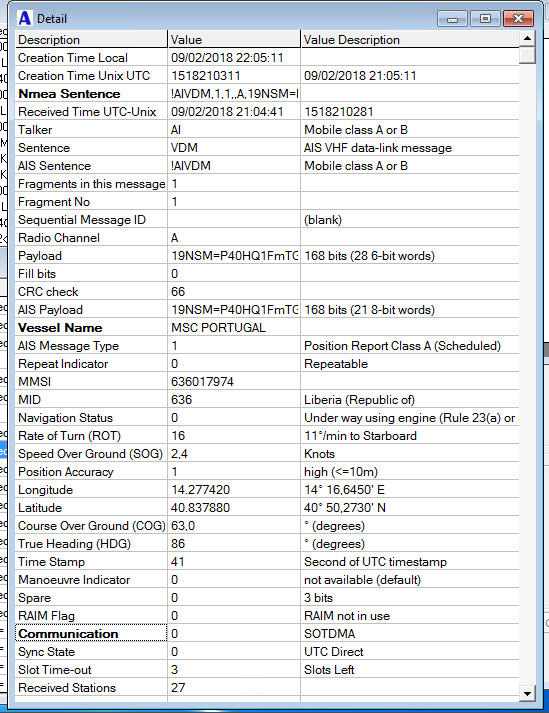Click Under way using engine description
This screenshot has width=549, height=713.
click(x=409, y=417)
